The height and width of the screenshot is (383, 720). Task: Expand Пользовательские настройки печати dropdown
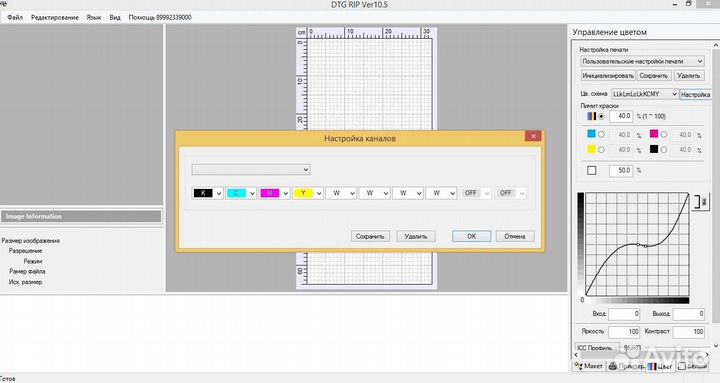[642, 61]
